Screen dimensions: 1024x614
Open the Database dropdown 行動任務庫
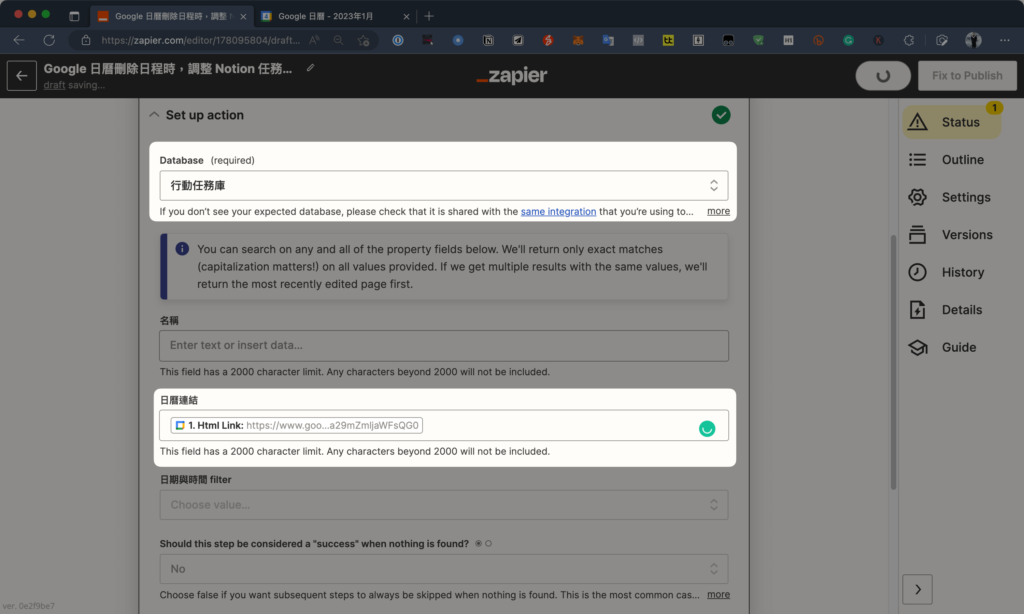443,186
